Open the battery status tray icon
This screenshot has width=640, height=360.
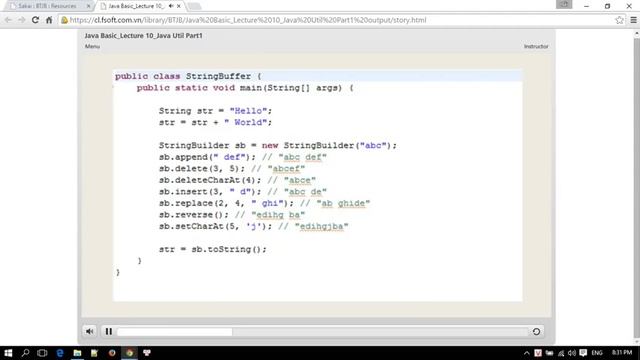549,353
